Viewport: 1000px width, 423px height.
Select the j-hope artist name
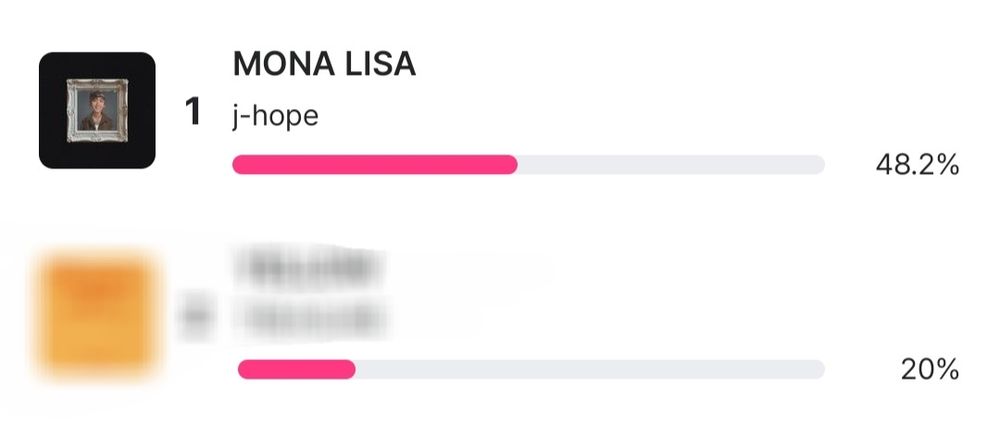coord(276,117)
